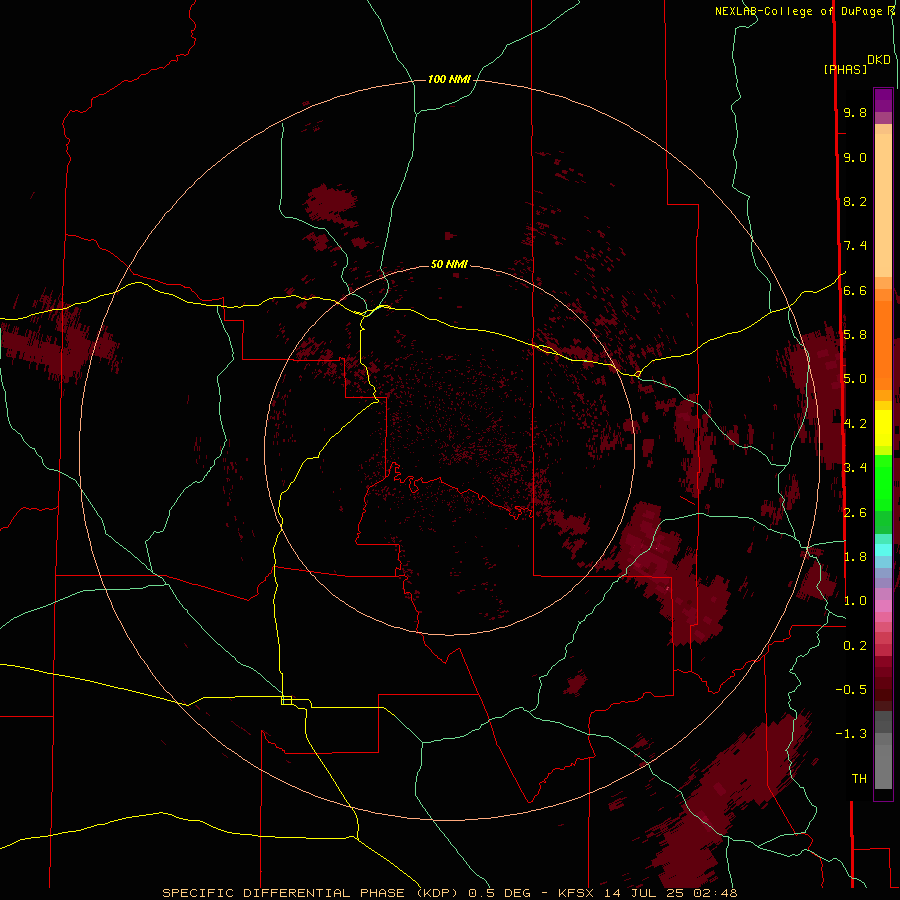Screen dimensions: 900x900
Task: Select the 8.2 scale value
Action: pos(855,201)
